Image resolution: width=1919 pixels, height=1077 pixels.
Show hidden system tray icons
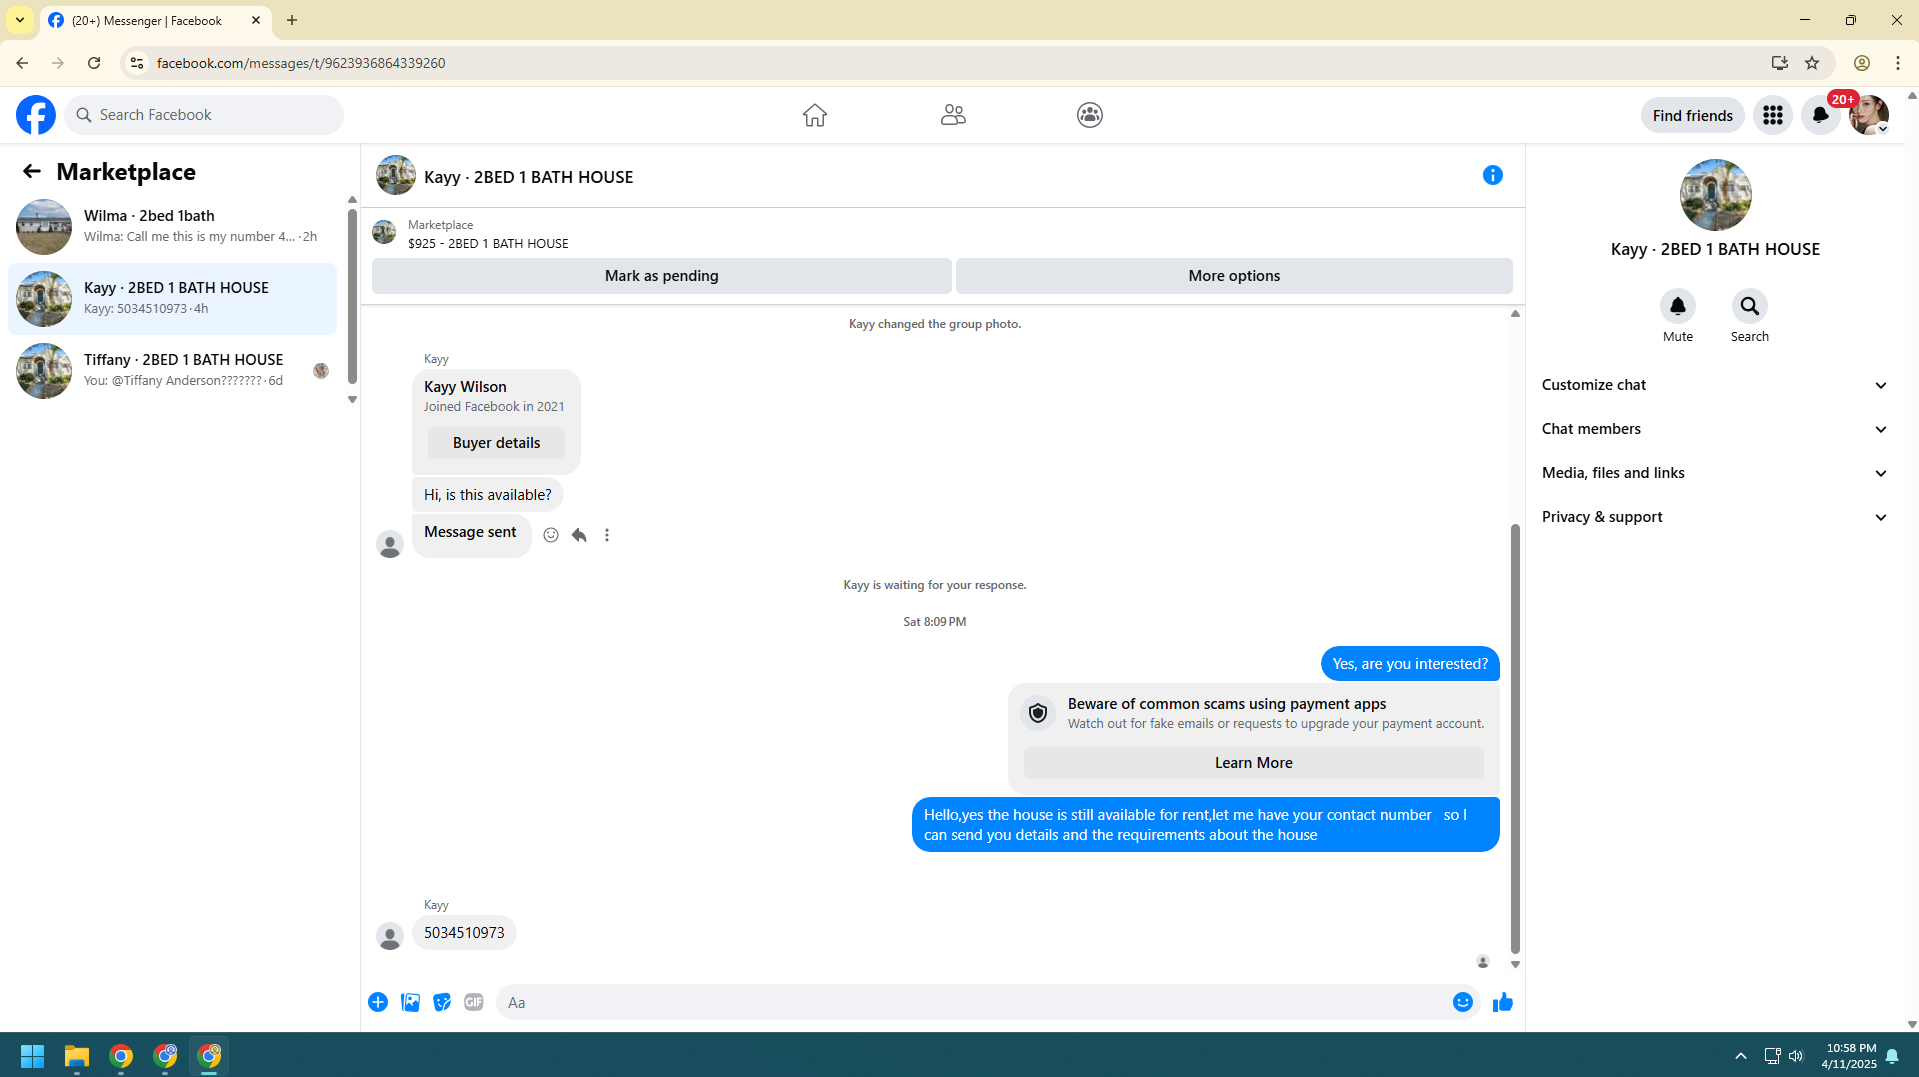[1741, 1056]
